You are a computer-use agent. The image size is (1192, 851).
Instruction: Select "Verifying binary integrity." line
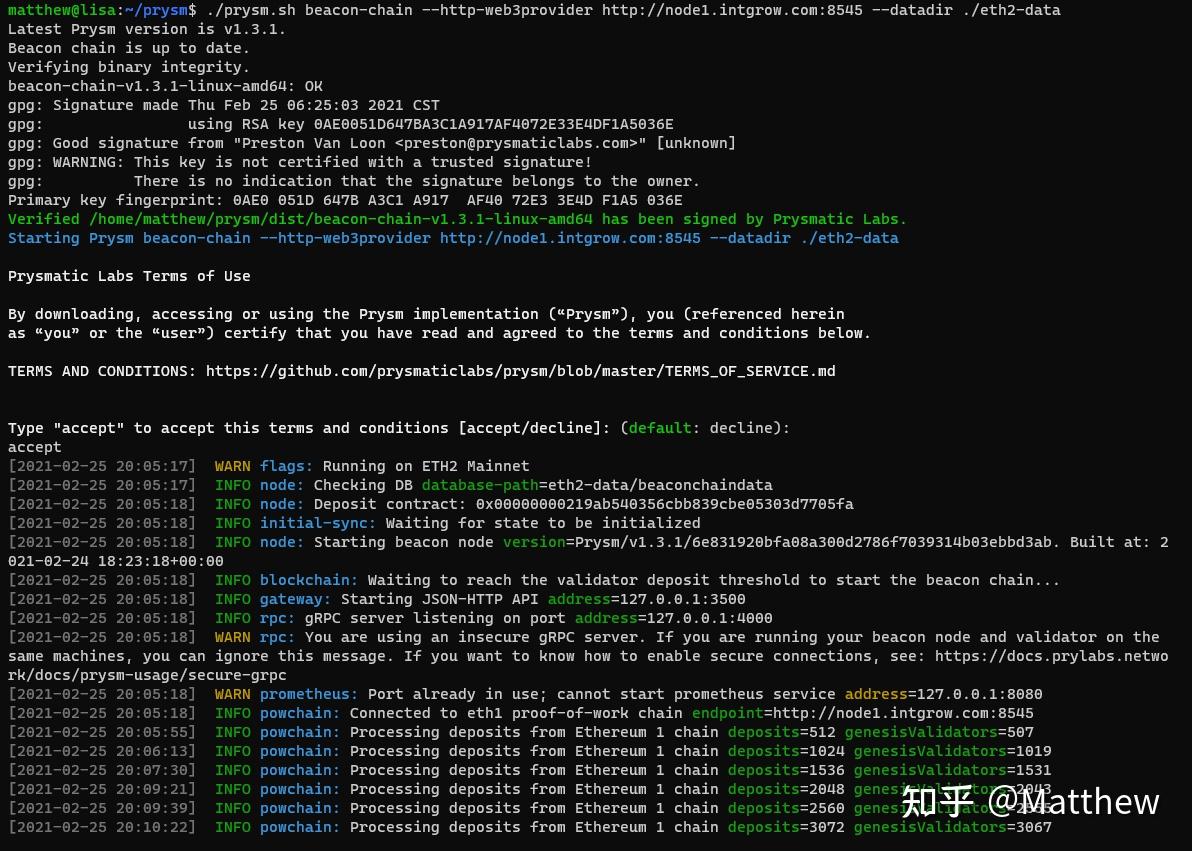tap(128, 67)
